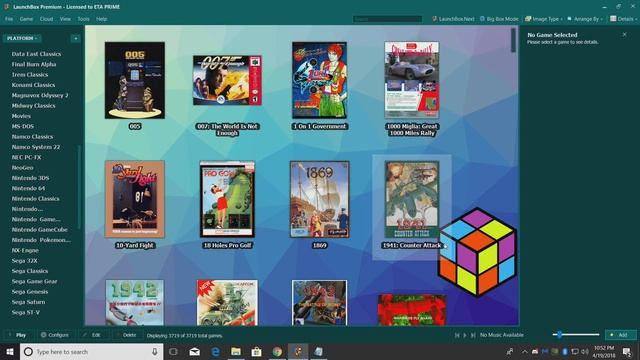
Task: Select Sega 32X platform
Action: [x=24, y=260]
